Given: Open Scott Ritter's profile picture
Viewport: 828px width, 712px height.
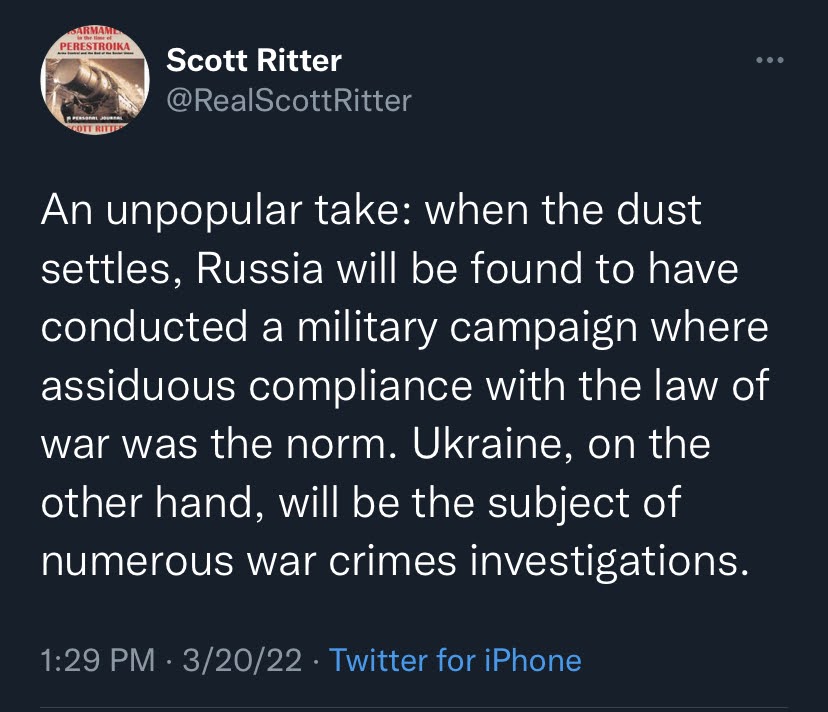Looking at the screenshot, I should [x=95, y=80].
